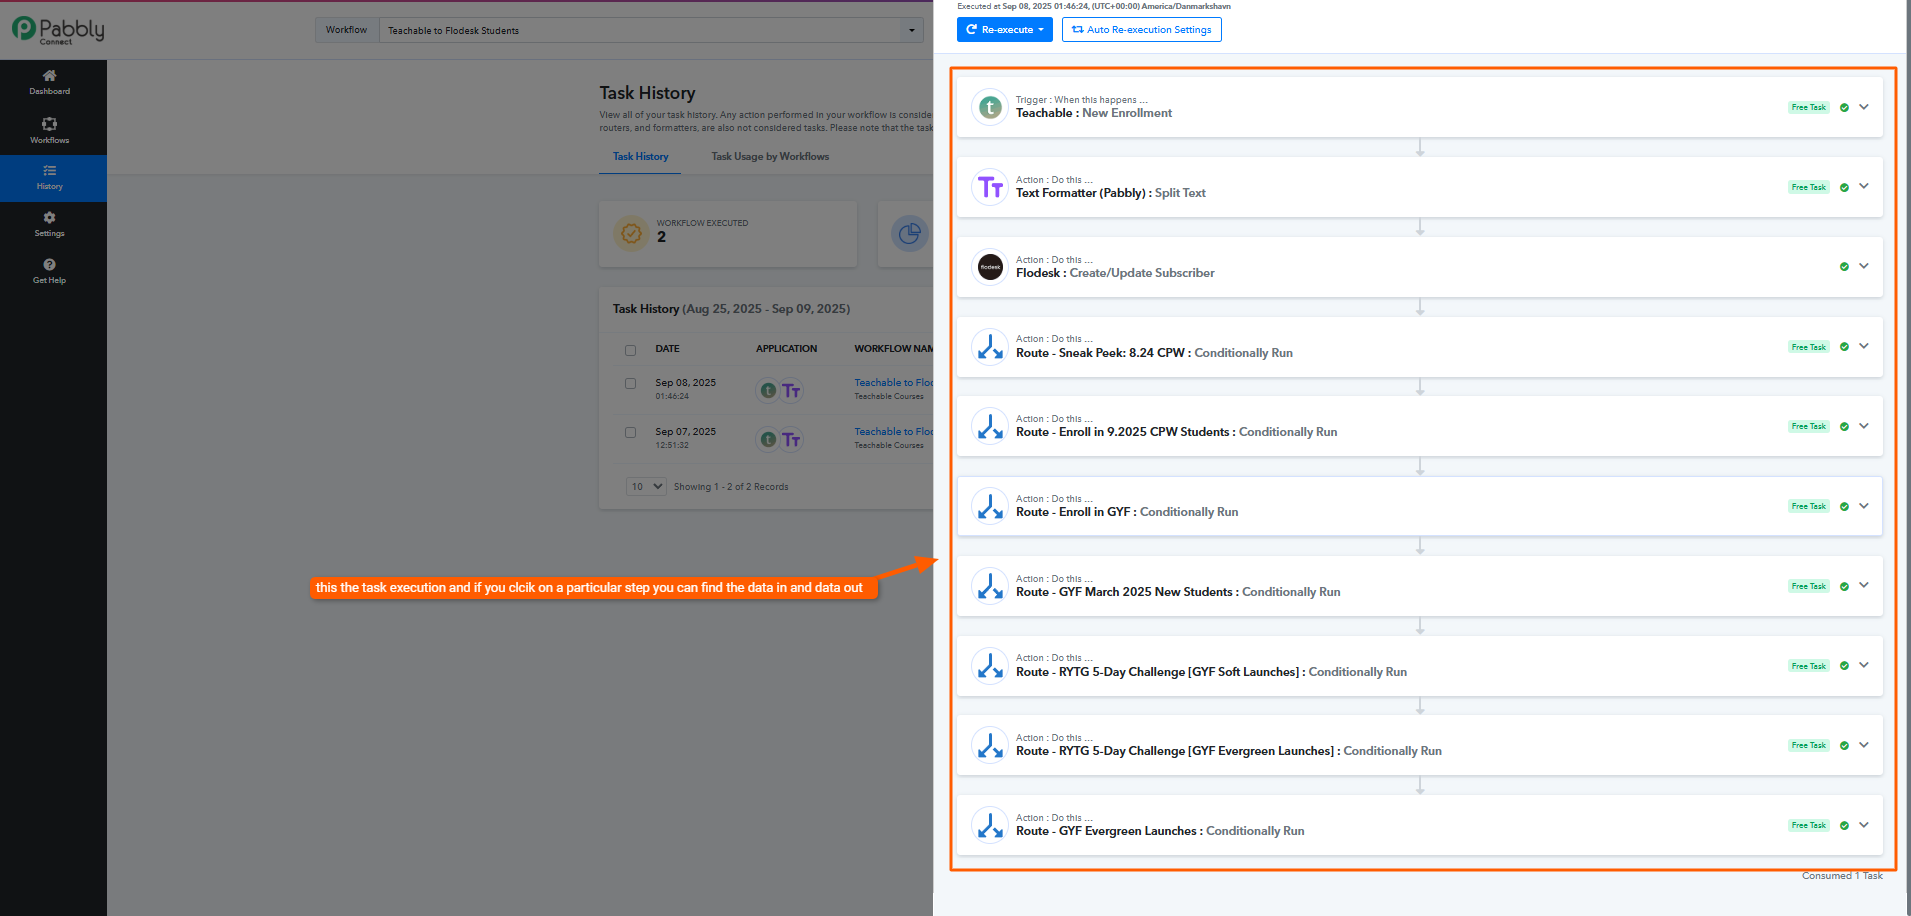Click the Text Formatter icon in the Sep 07 row
This screenshot has height=916, width=1911.
coord(791,439)
